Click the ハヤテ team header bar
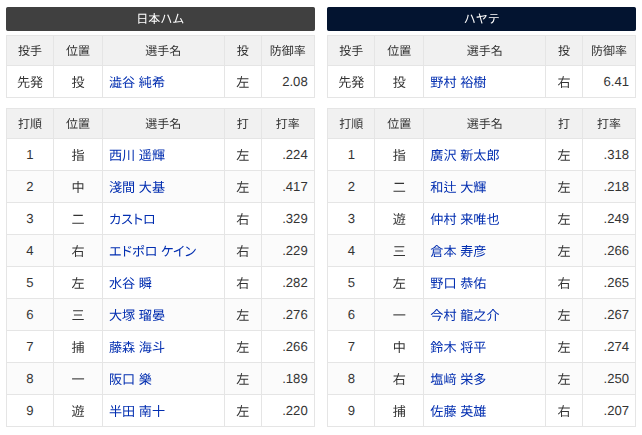 481,19
